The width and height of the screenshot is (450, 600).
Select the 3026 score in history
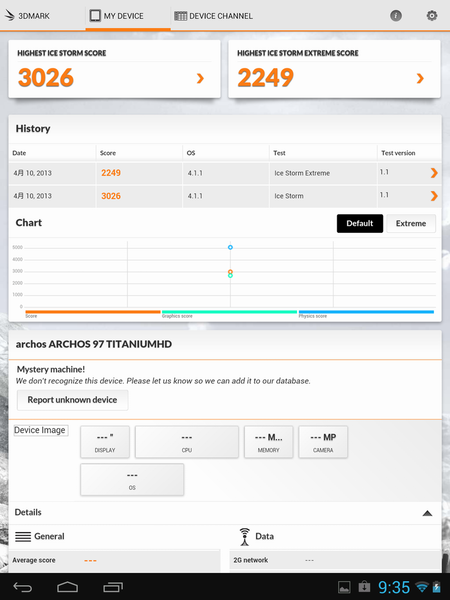[111, 196]
